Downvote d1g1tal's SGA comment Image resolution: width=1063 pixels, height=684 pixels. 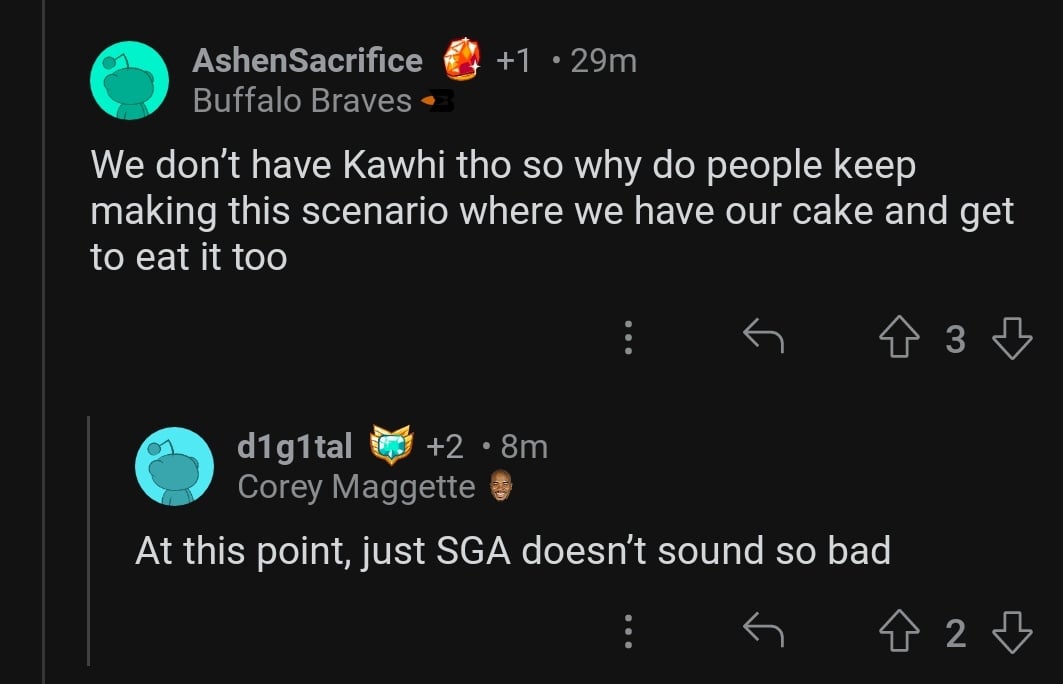[1011, 632]
